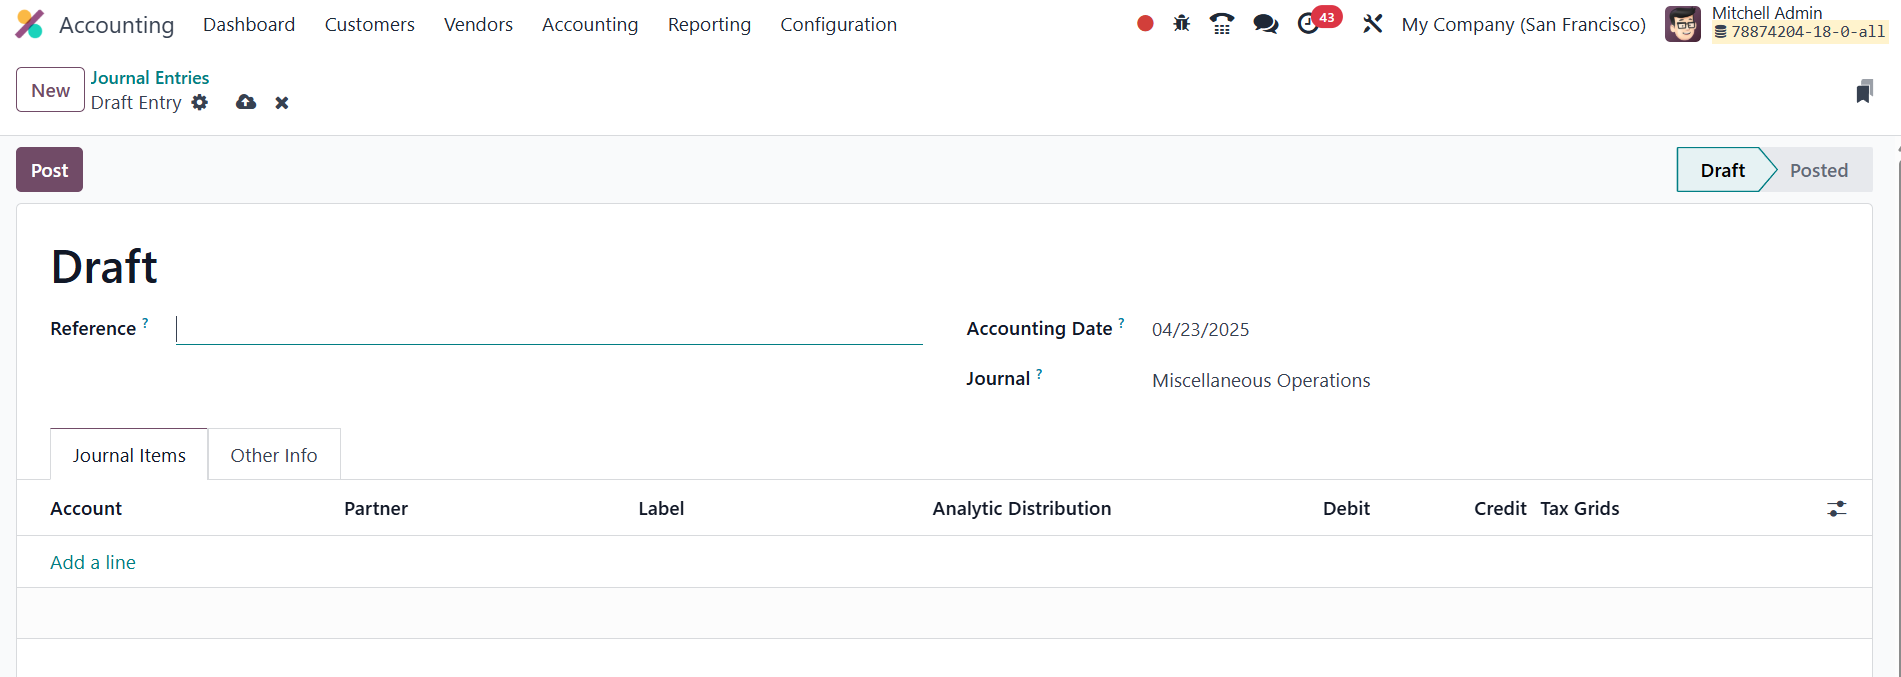1901x677 pixels.
Task: Click the gear icon beside Draft Entry
Action: pos(200,102)
